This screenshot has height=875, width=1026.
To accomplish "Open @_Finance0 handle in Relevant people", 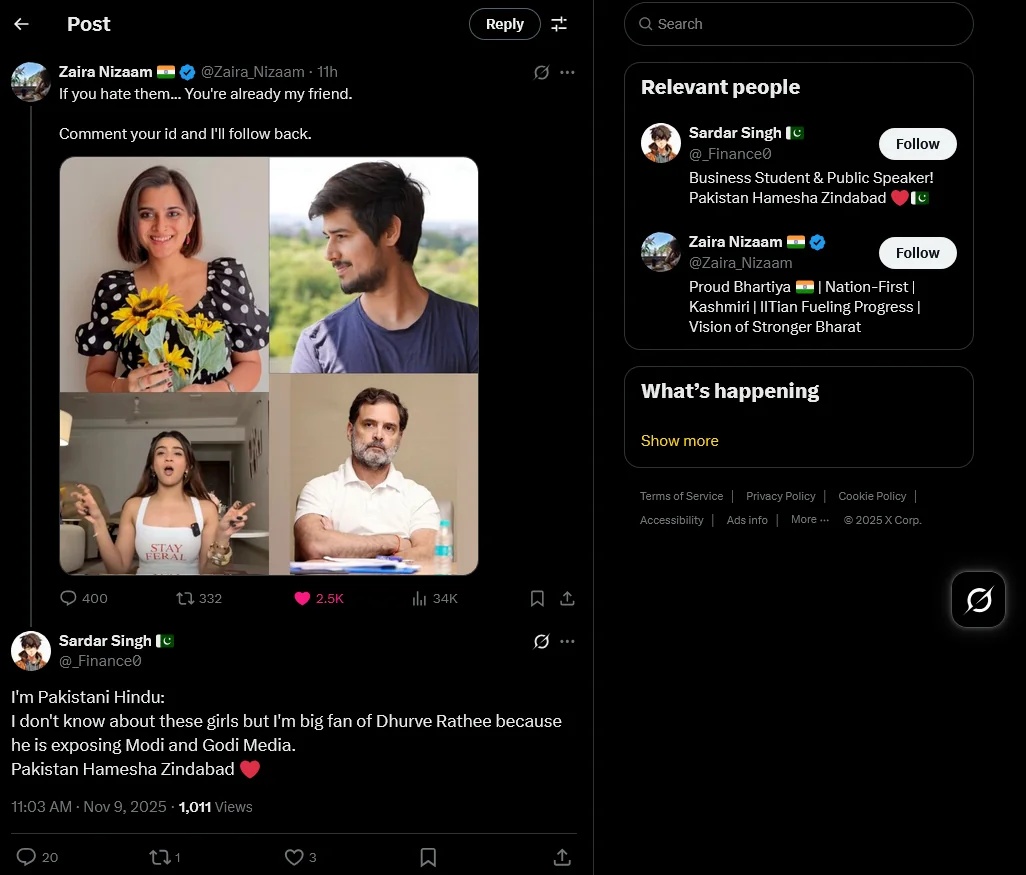I will 730,154.
